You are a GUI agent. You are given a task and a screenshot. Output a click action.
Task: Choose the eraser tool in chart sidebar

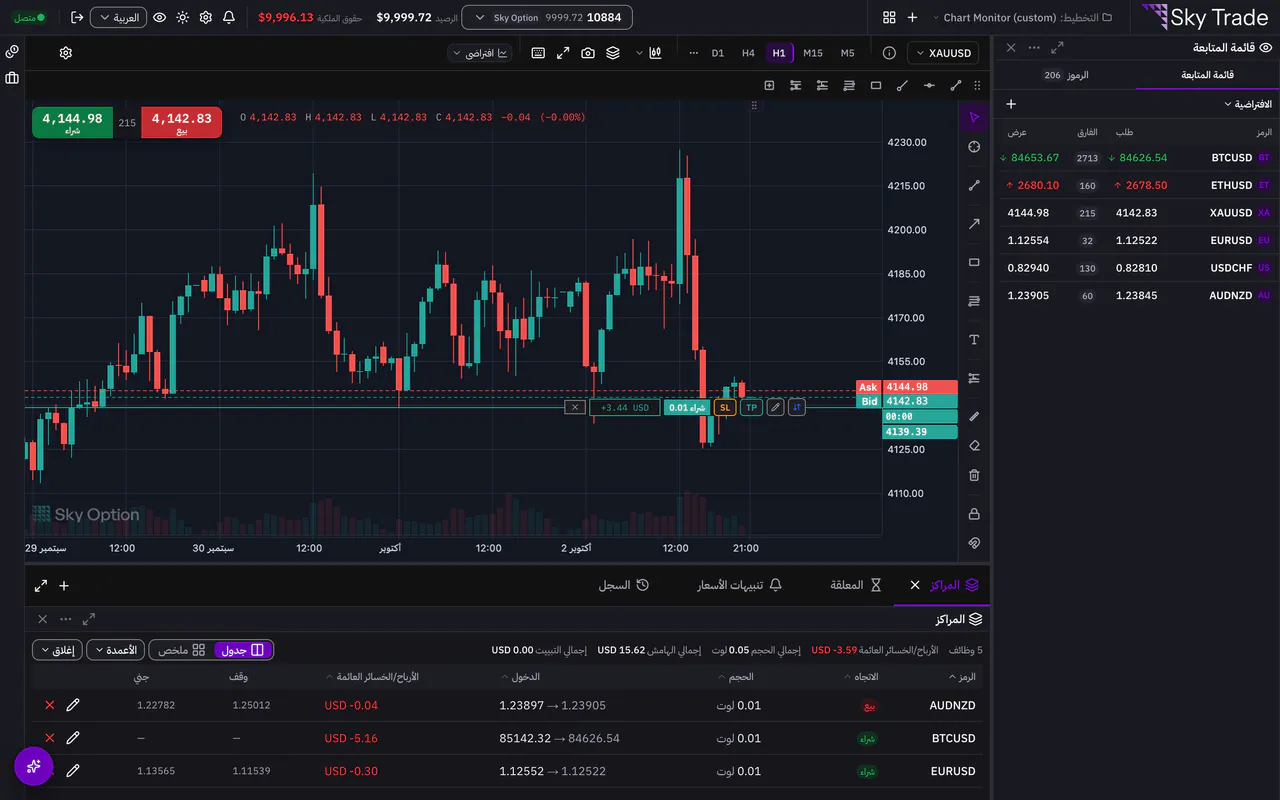point(974,446)
